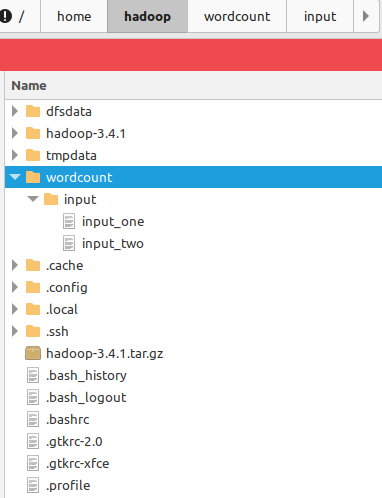382x498 pixels.
Task: Click the .gtkrc-xfce file icon
Action: click(33, 463)
